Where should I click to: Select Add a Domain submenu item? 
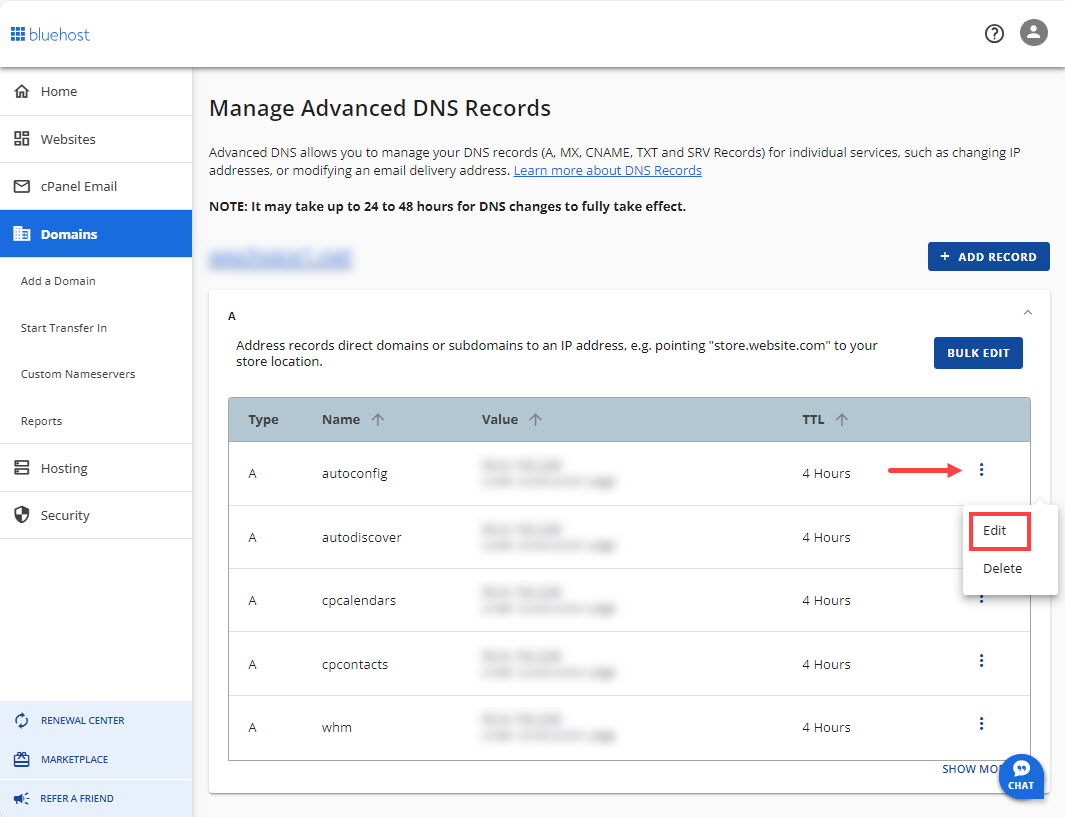[x=58, y=281]
